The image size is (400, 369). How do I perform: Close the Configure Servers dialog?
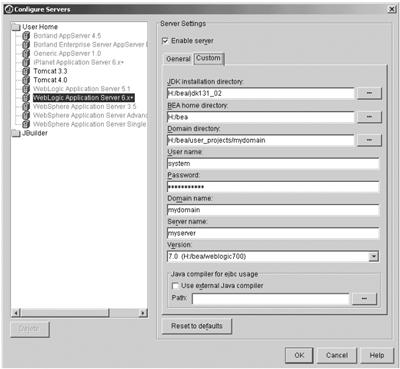click(x=392, y=9)
